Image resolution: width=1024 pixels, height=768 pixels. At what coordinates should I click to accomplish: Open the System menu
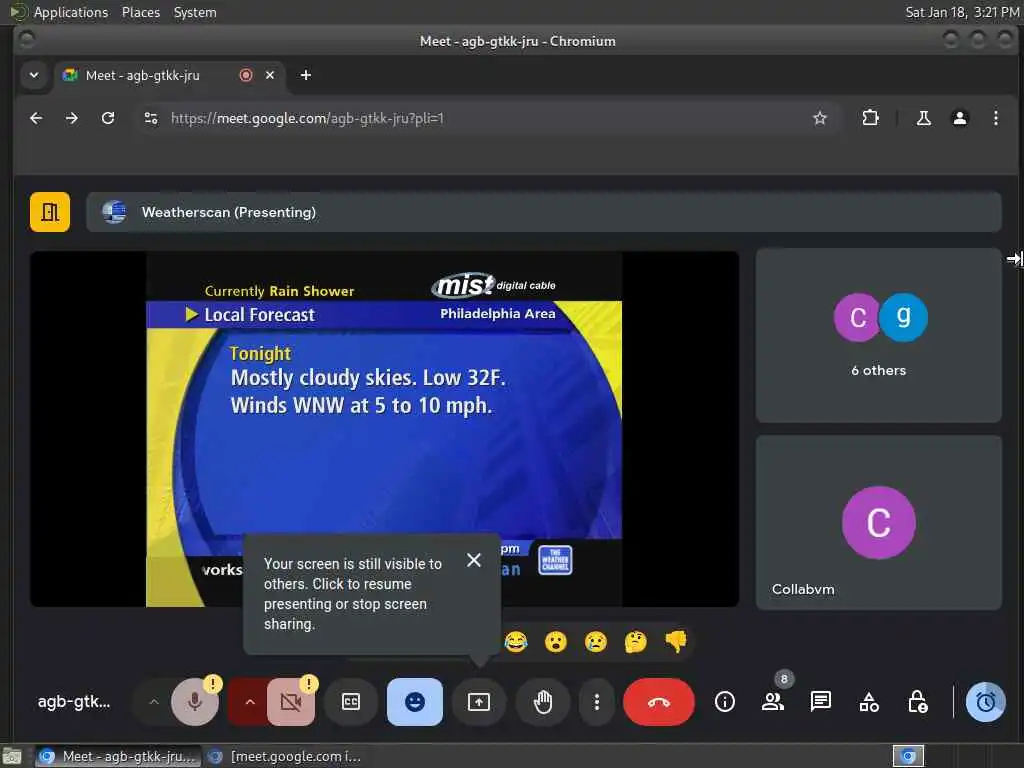pyautogui.click(x=195, y=12)
